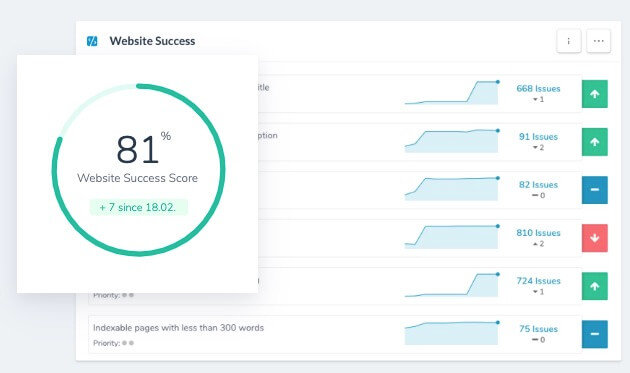Screen dimensions: 630x373
Task: Click Priority label under 'Indexable pages' row
Action: [x=113, y=343]
